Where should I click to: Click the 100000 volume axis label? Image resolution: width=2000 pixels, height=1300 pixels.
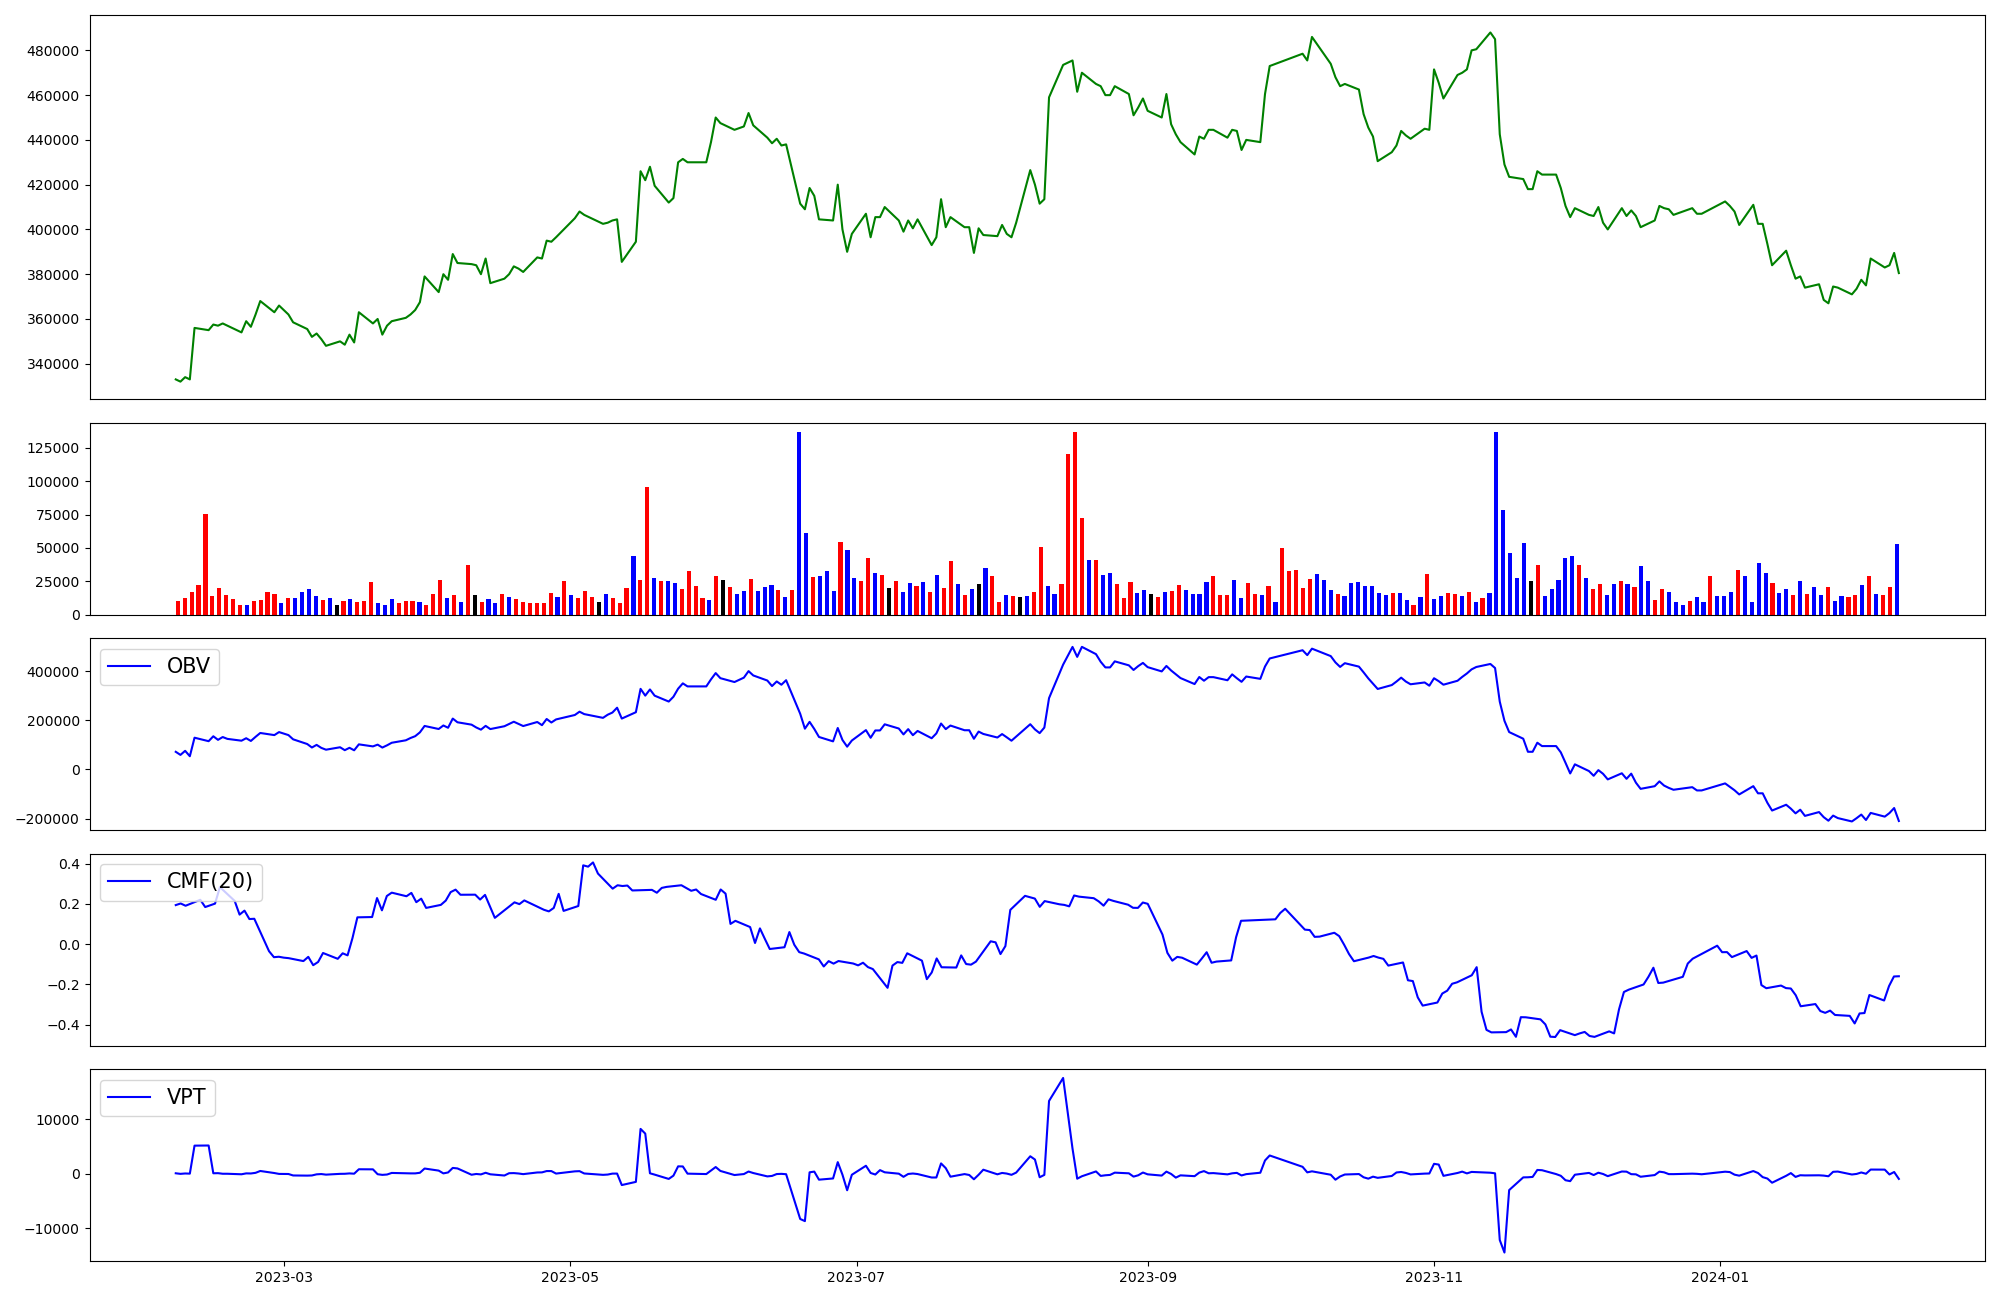click(x=54, y=482)
